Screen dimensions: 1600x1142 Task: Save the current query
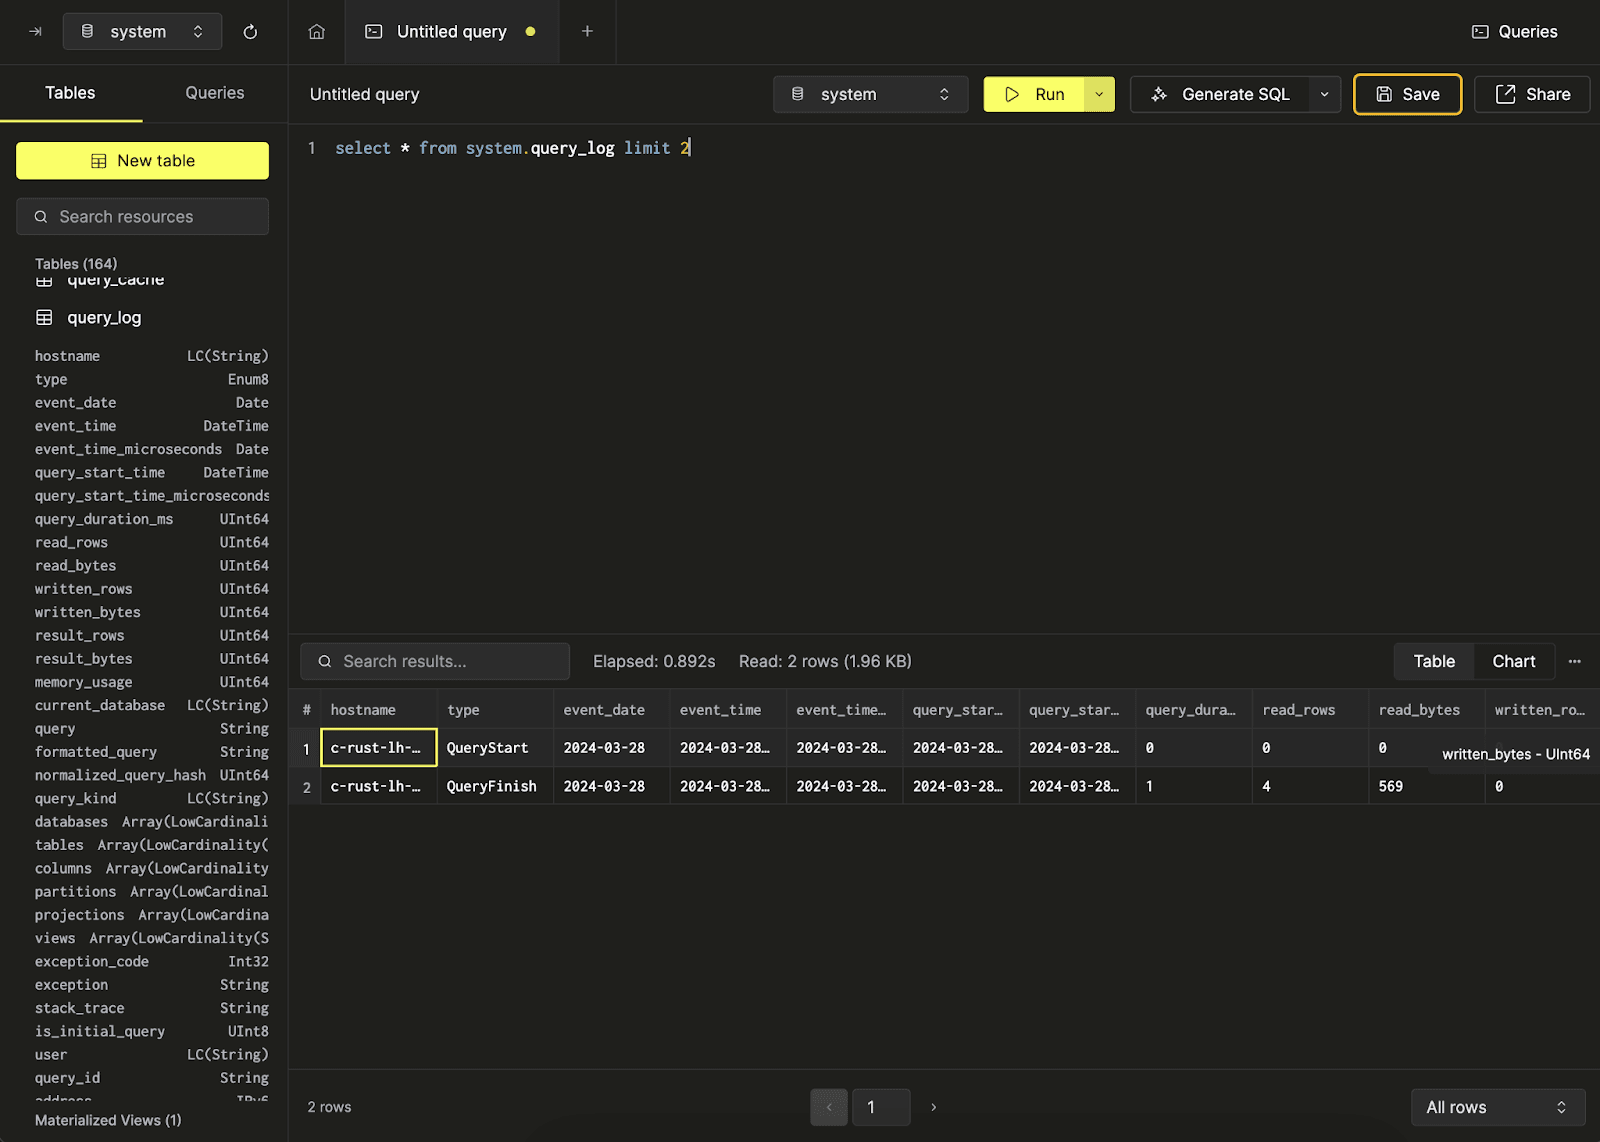click(x=1407, y=94)
